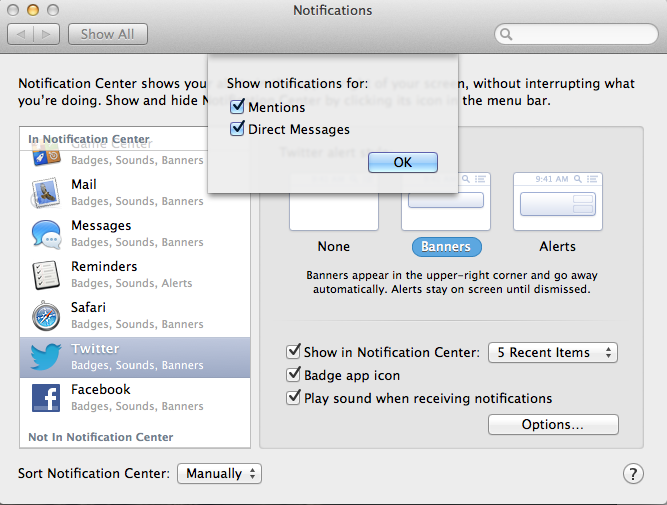This screenshot has width=667, height=505.
Task: Click the Show All button
Action: point(108,34)
